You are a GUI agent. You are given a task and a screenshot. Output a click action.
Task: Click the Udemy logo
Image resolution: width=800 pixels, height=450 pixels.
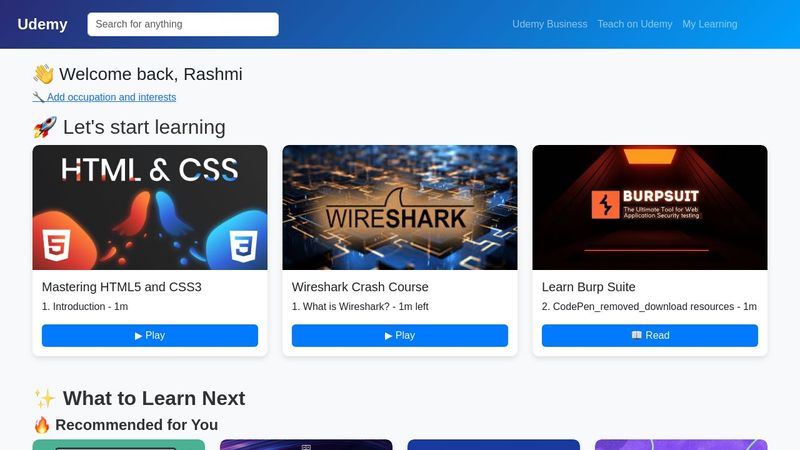[42, 24]
